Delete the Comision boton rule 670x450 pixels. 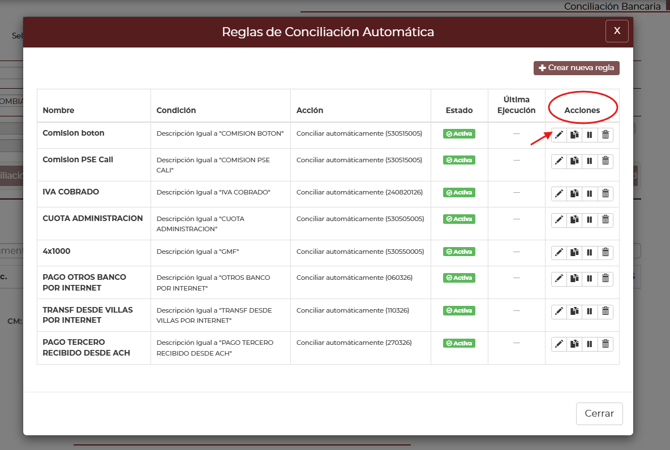coord(605,135)
